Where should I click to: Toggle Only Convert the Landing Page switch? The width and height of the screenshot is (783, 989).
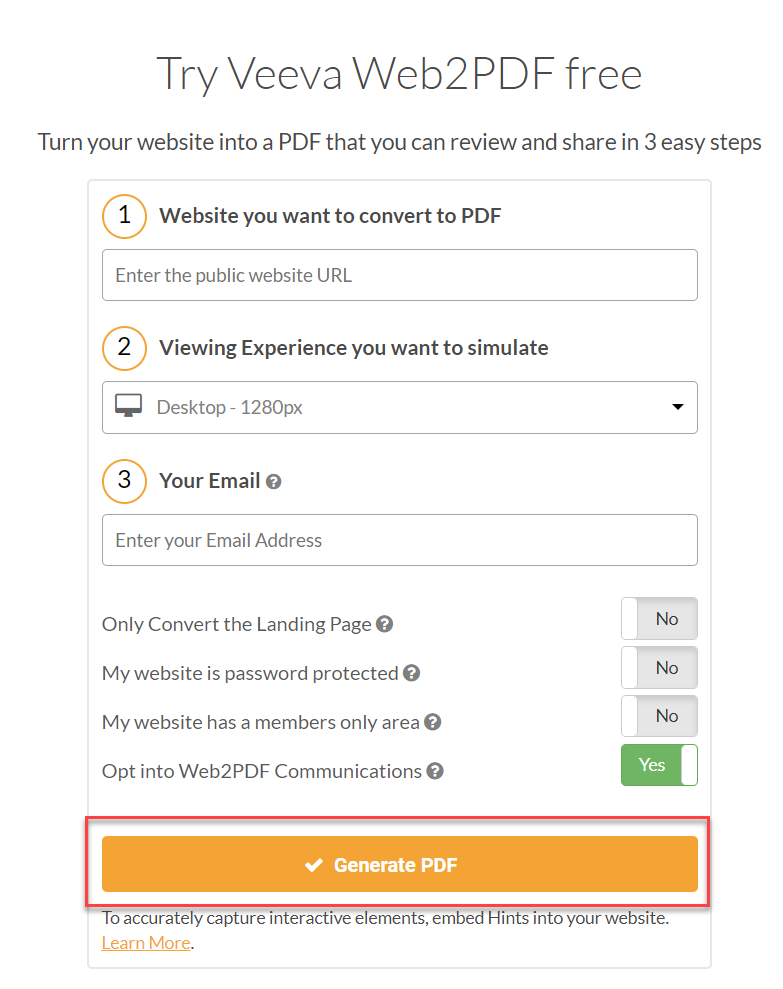click(x=659, y=619)
